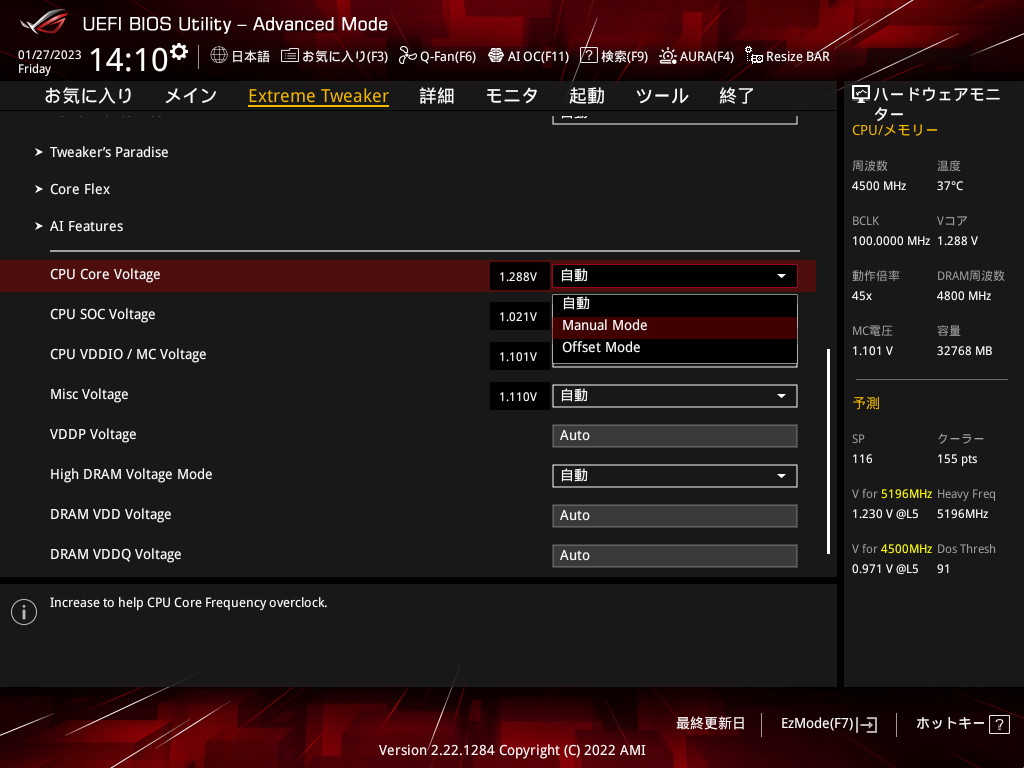Click the hotkey question-mark icon
This screenshot has height=768, width=1024.
pyautogui.click(x=999, y=724)
